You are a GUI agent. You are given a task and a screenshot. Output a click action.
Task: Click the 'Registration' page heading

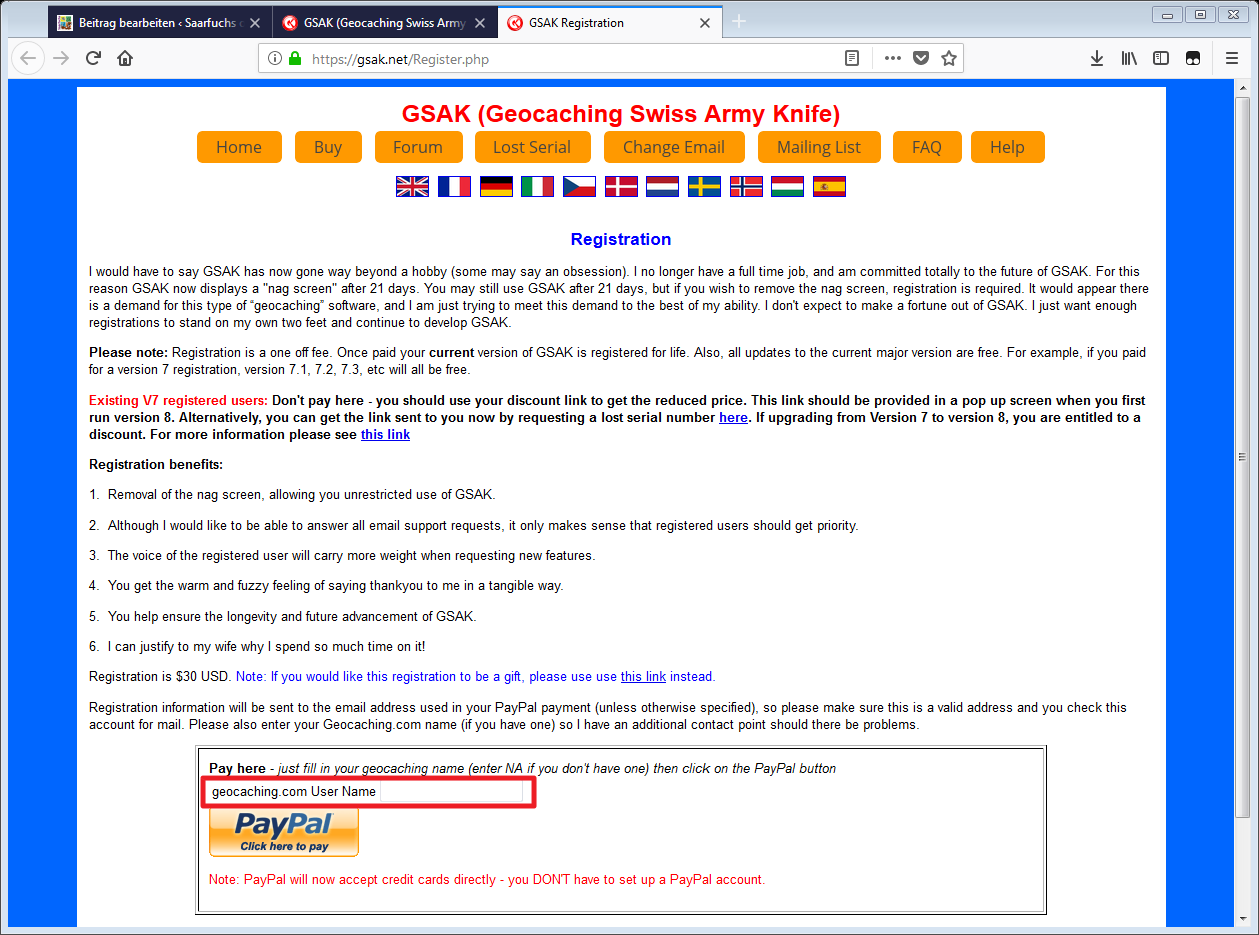(x=621, y=239)
